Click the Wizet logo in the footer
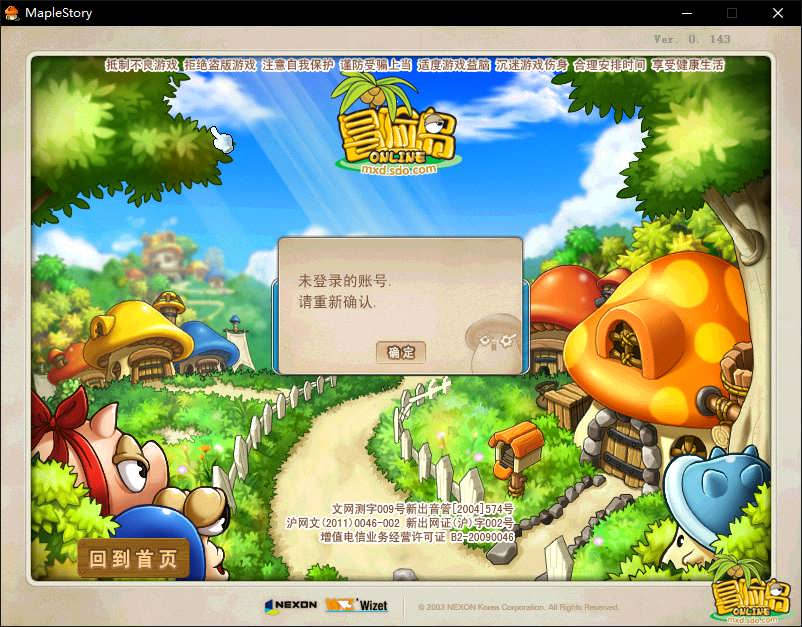 click(356, 605)
